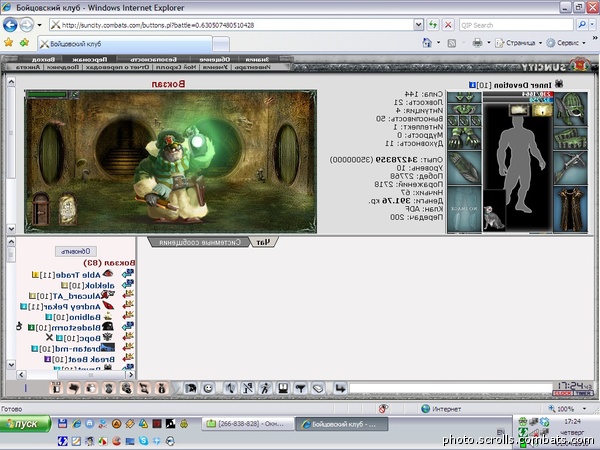Screen dimensions: 600x450
Task: Switch to the Системные сообщения tab
Action: 199,242
